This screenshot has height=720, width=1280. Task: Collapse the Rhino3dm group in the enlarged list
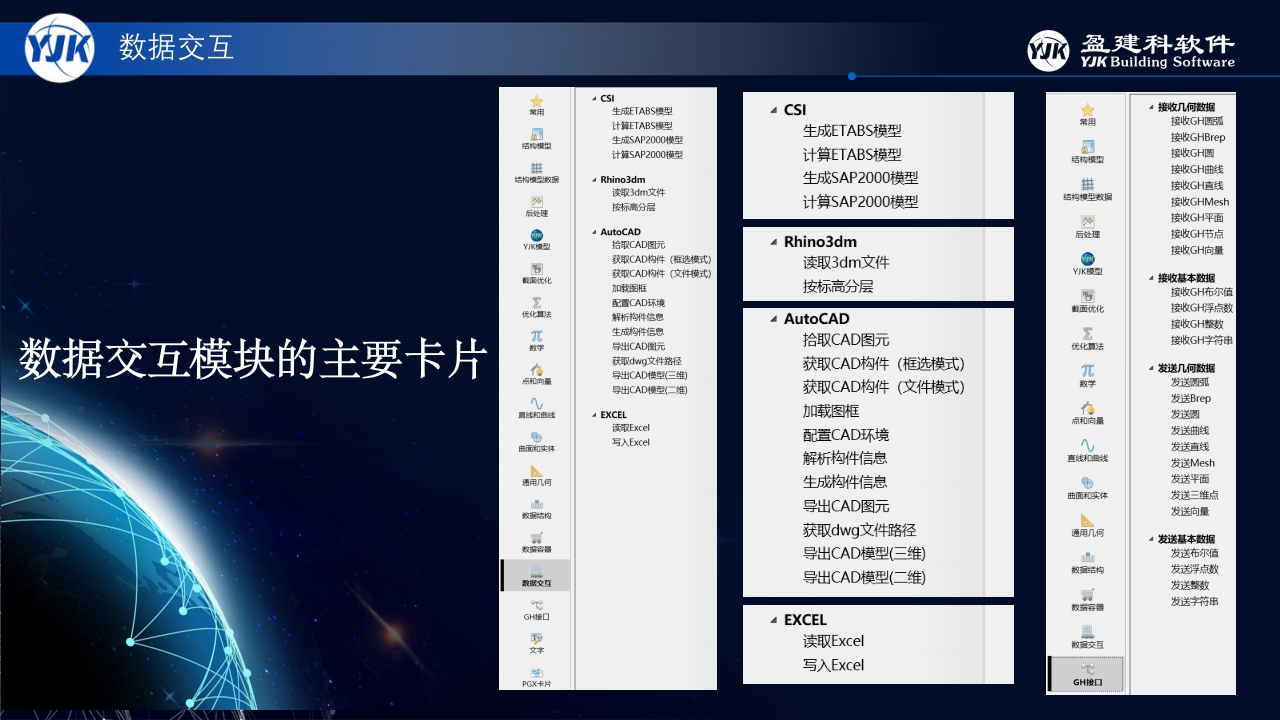pos(773,242)
